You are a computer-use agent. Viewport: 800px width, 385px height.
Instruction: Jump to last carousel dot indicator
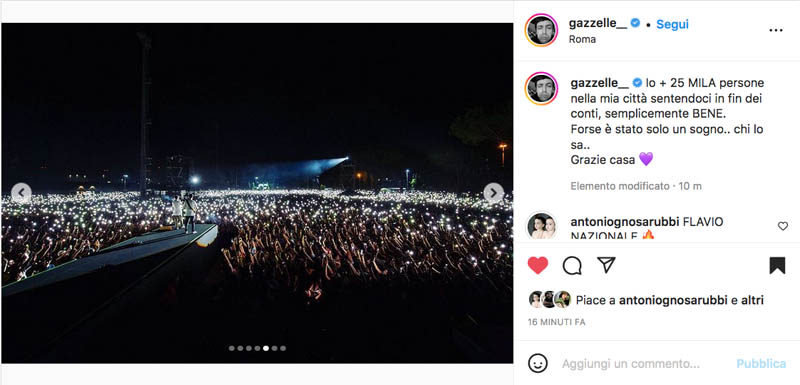283,348
